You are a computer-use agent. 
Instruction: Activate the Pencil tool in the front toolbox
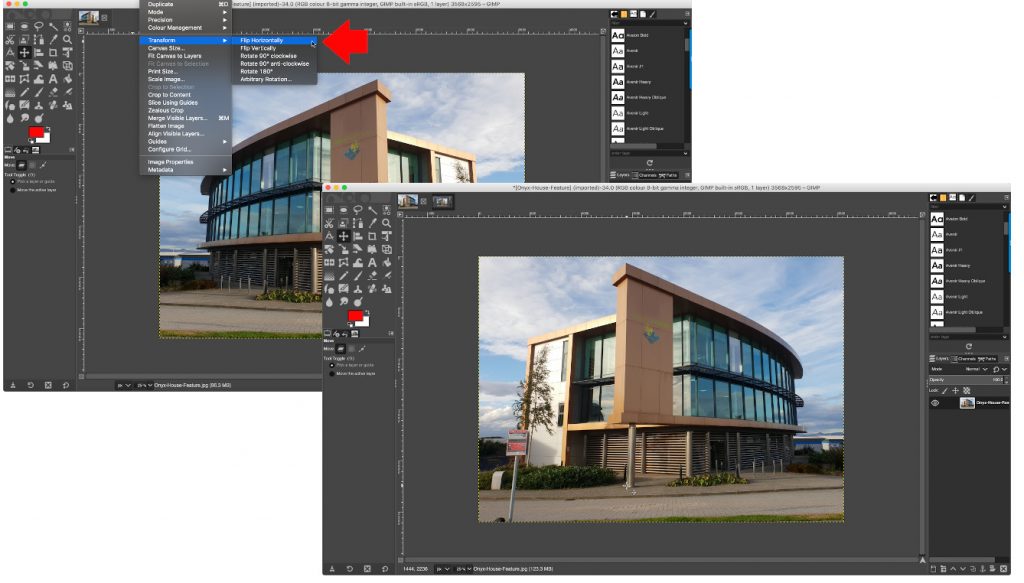[x=343, y=275]
